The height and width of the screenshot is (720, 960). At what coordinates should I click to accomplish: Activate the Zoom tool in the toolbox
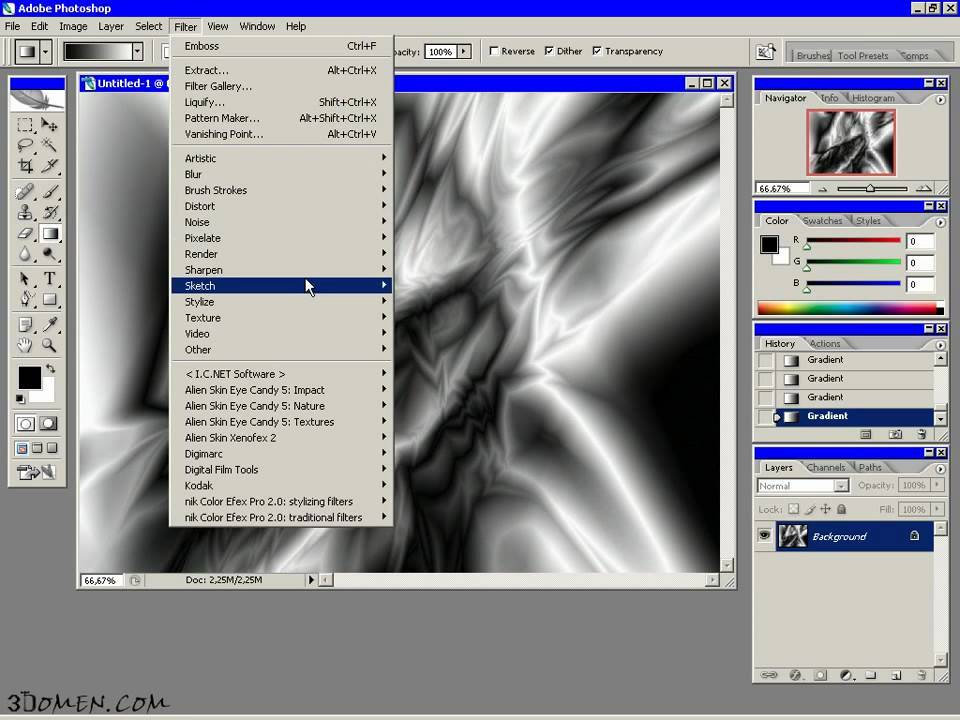(49, 345)
